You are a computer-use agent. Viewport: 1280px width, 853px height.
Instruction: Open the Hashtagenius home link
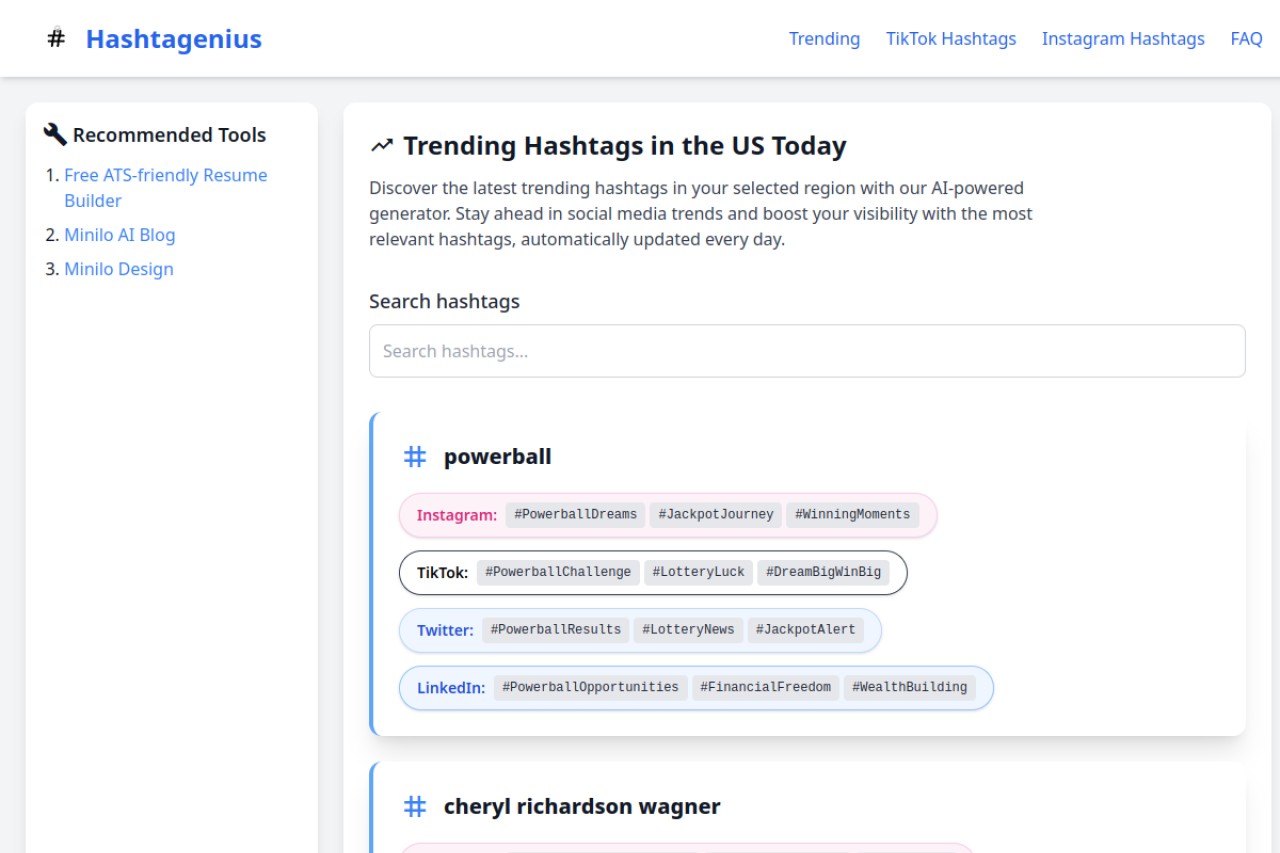pos(174,39)
